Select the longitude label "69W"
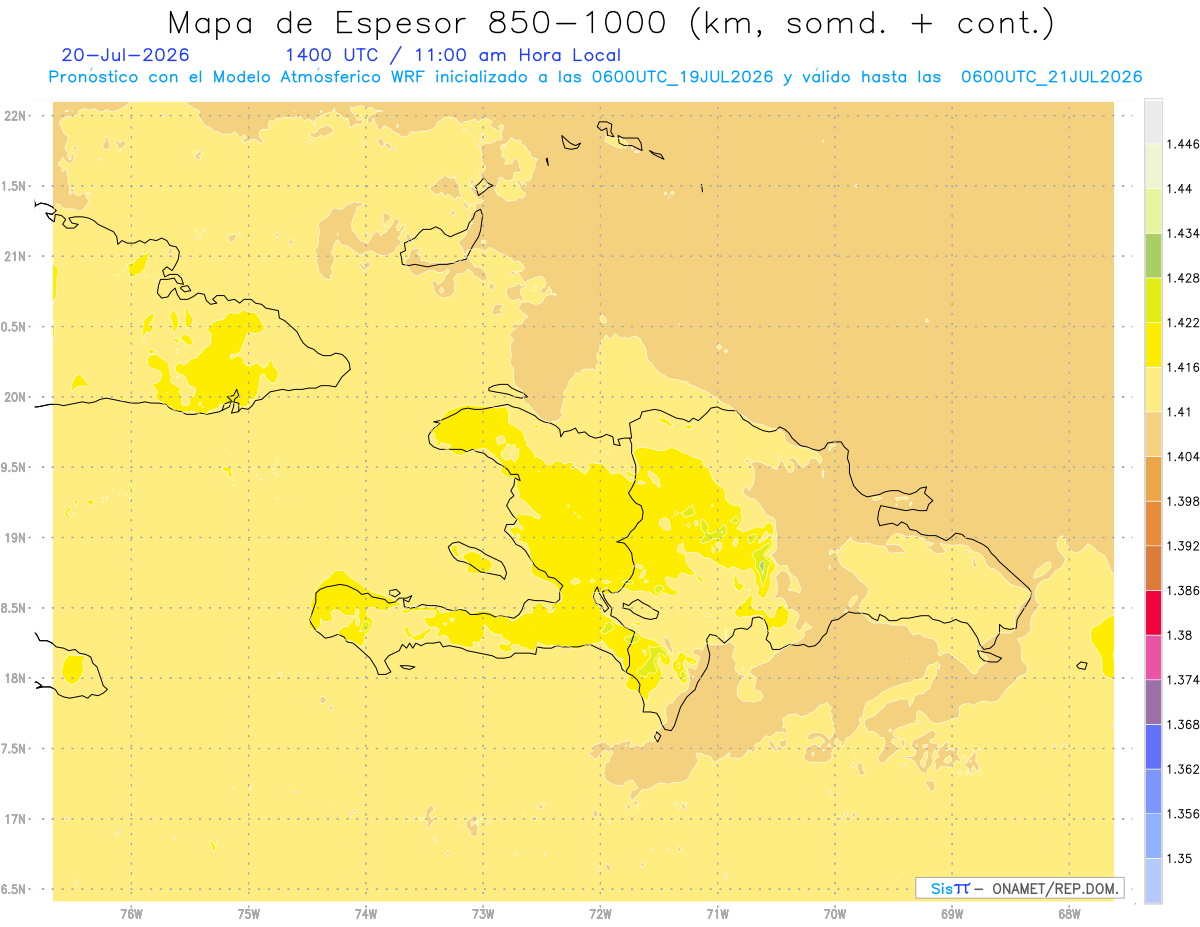Image resolution: width=1200 pixels, height=927 pixels. [952, 914]
